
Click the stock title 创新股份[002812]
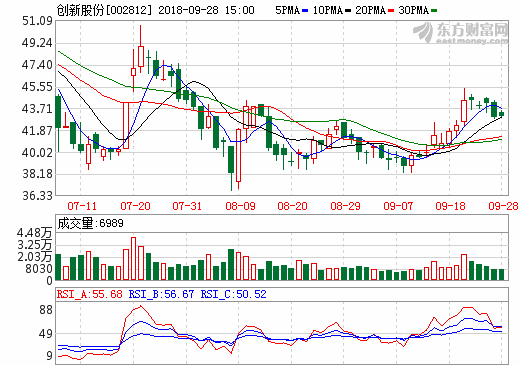(x=104, y=10)
